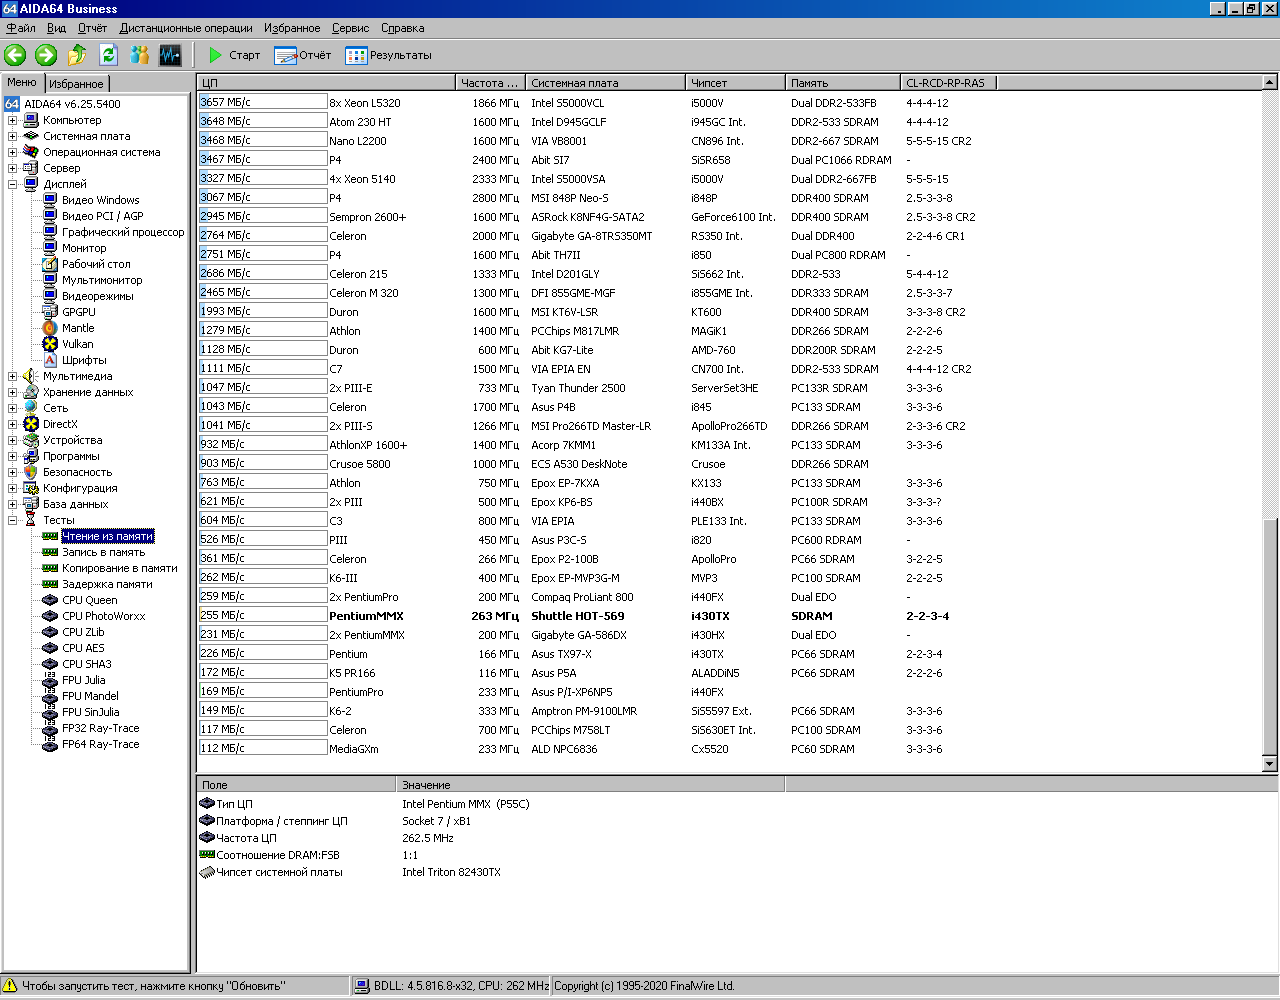Collapse the Дисплей tree node
This screenshot has width=1280, height=1000.
(13, 184)
